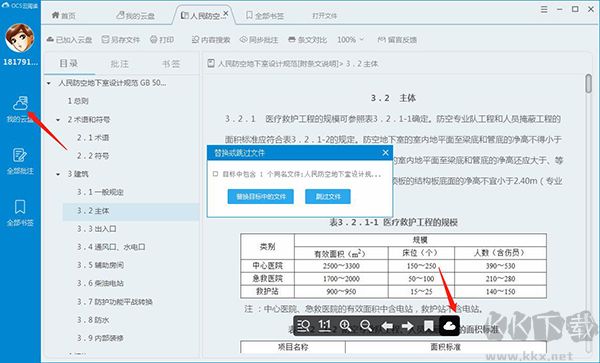Open 全部批注 in the left sidebar
600x363 pixels.
(x=20, y=161)
